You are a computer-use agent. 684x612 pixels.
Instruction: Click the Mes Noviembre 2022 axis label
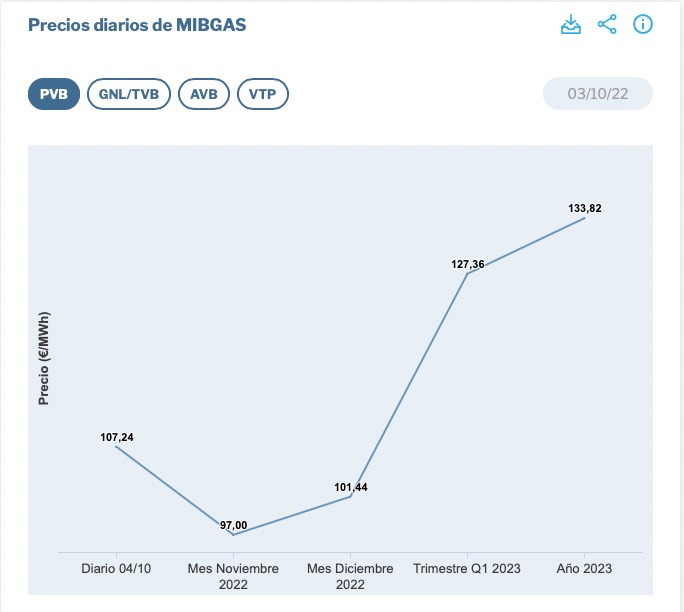point(233,576)
